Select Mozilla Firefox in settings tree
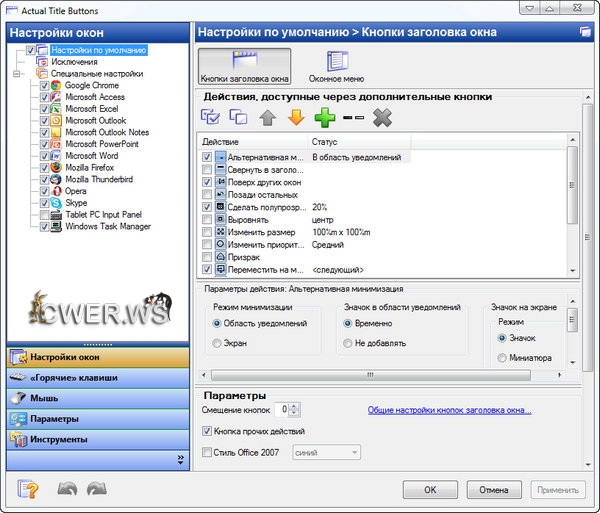Screen dimensions: 600x513 click(92, 168)
